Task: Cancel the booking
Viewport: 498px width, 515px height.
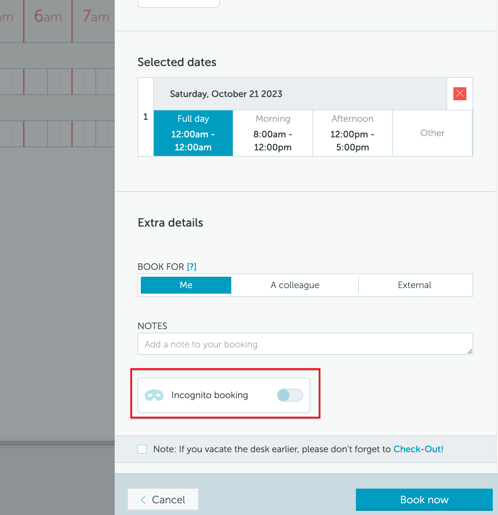Action: tap(163, 500)
